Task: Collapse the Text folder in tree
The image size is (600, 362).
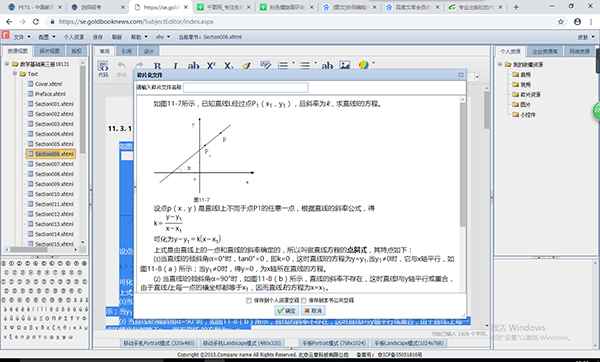Action: pyautogui.click(x=15, y=73)
